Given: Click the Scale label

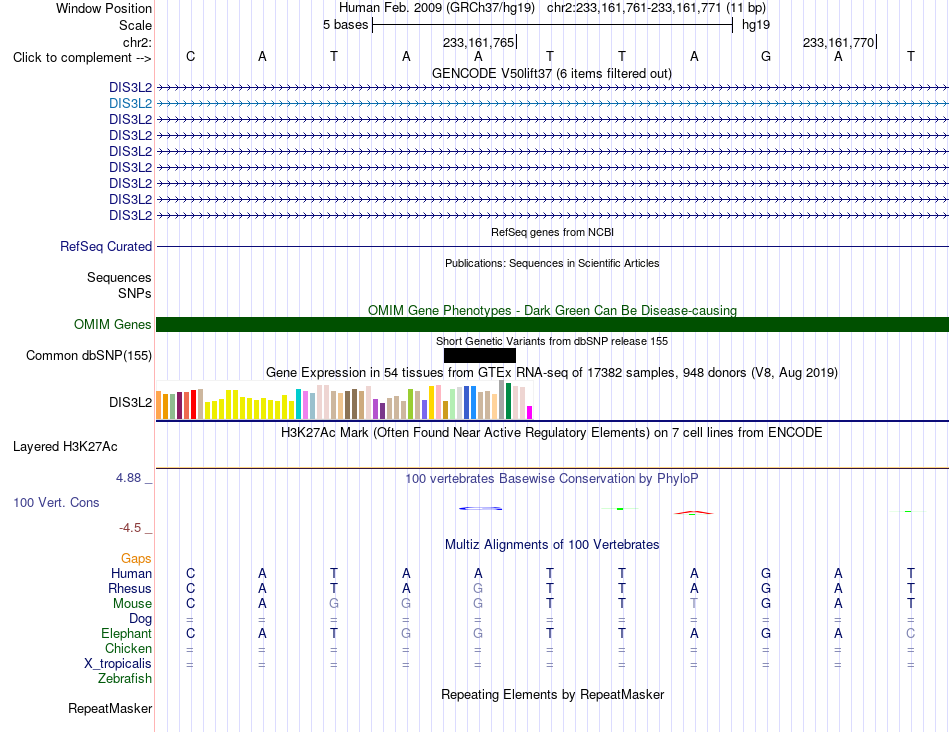Looking at the screenshot, I should (x=135, y=25).
